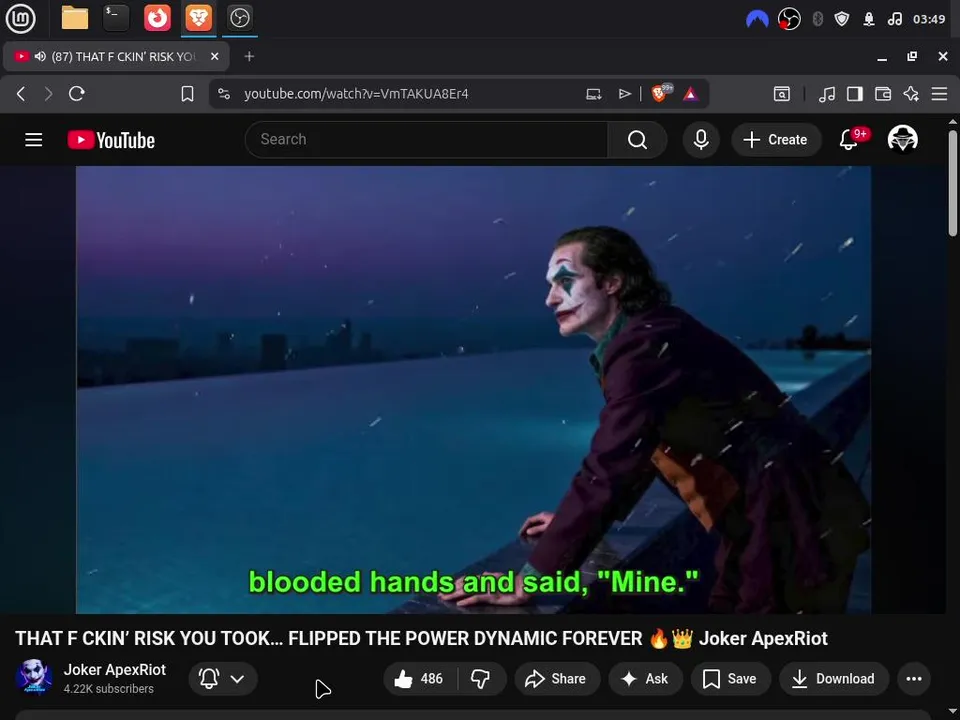Open OBS Studio from the panel

point(239,18)
